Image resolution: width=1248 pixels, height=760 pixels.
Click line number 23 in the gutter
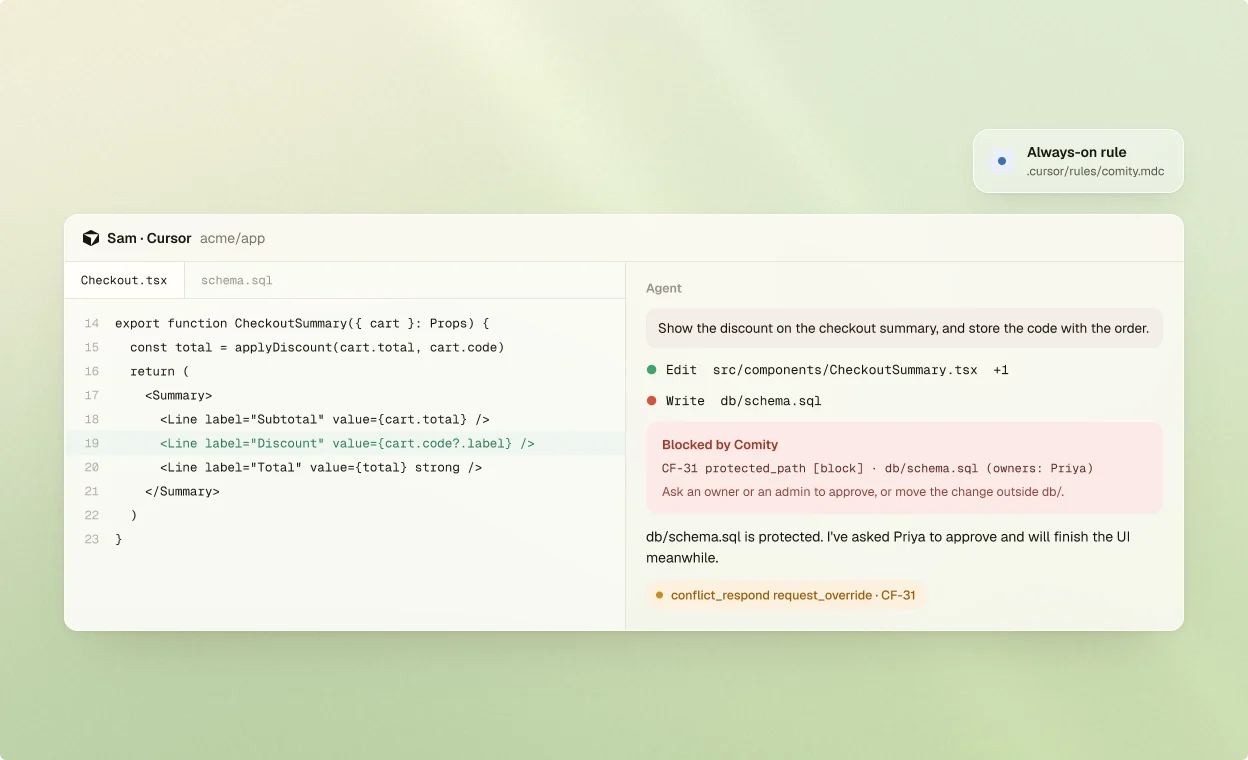(x=92, y=539)
